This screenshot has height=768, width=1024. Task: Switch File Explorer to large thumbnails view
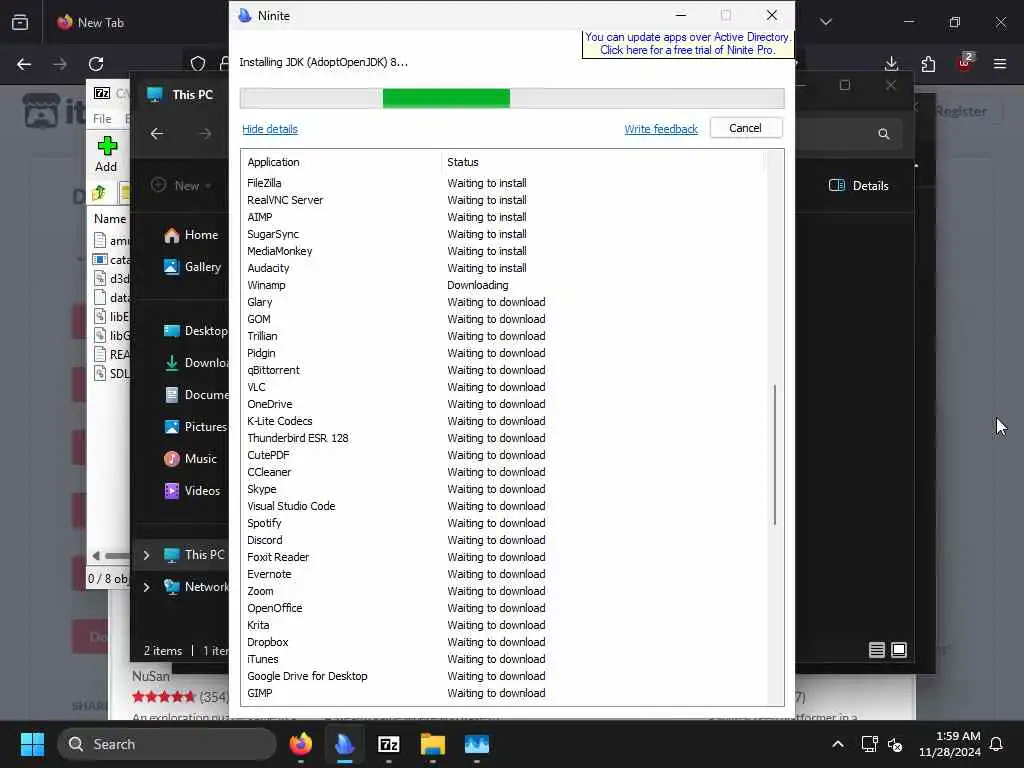[899, 650]
